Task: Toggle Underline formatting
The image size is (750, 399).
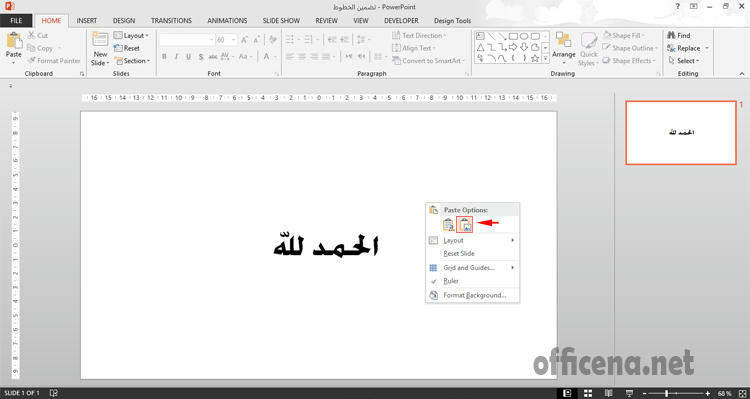Action: click(188, 56)
